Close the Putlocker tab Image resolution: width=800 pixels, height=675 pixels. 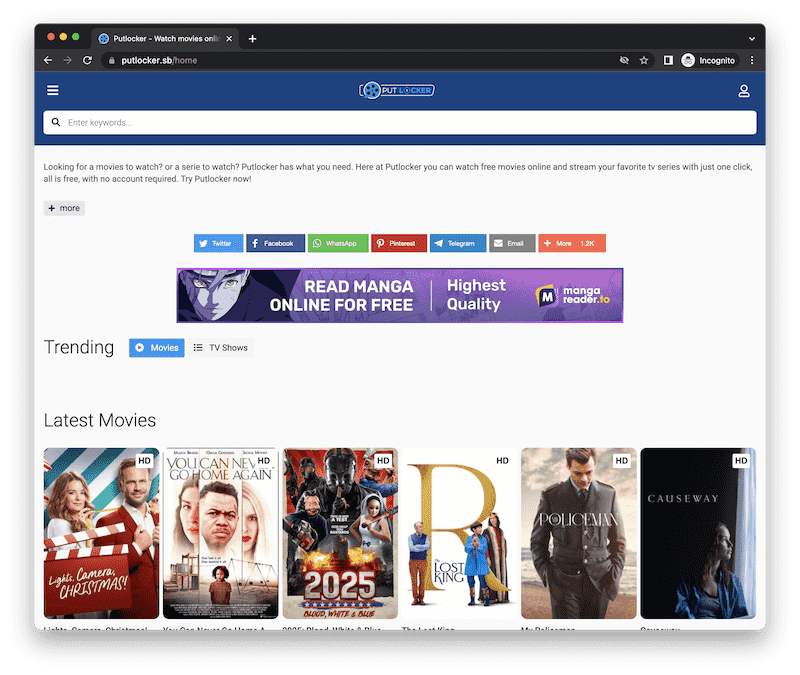point(229,39)
